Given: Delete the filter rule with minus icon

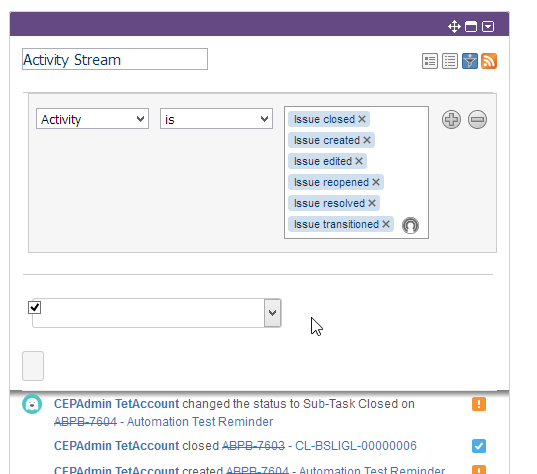Looking at the screenshot, I should point(477,120).
